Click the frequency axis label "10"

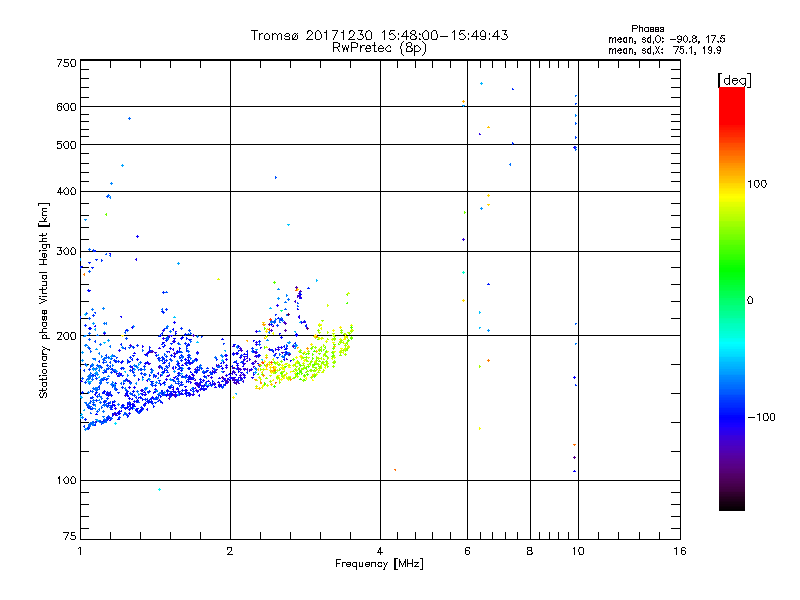point(578,551)
